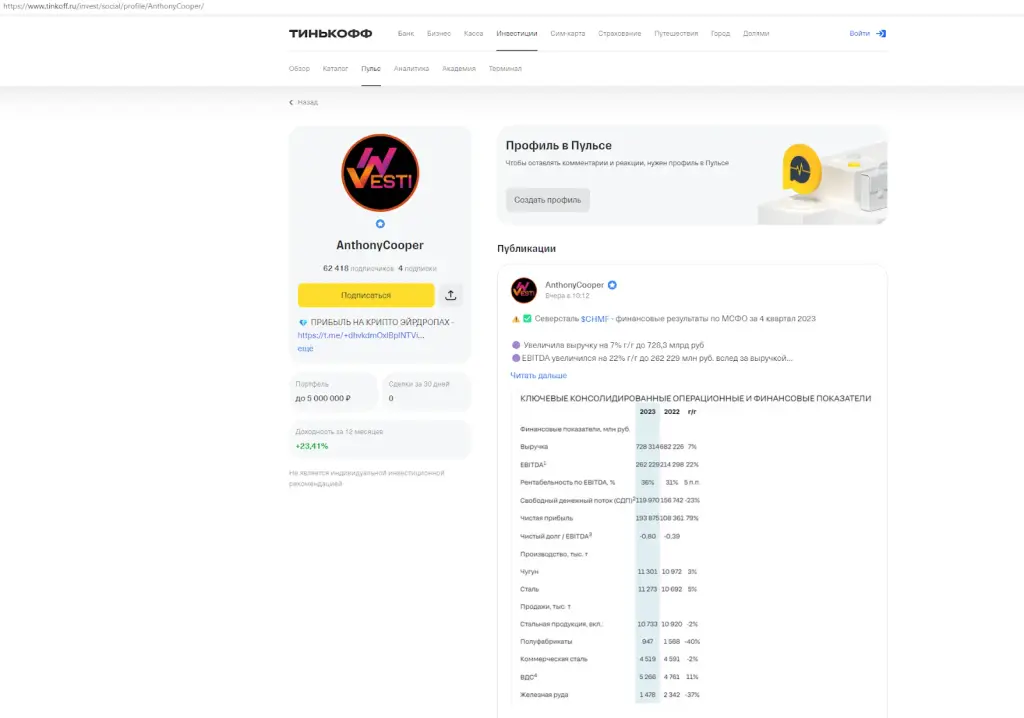Click the Сделки за 30 дней card
This screenshot has width=1024, height=718.
pyautogui.click(x=426, y=391)
